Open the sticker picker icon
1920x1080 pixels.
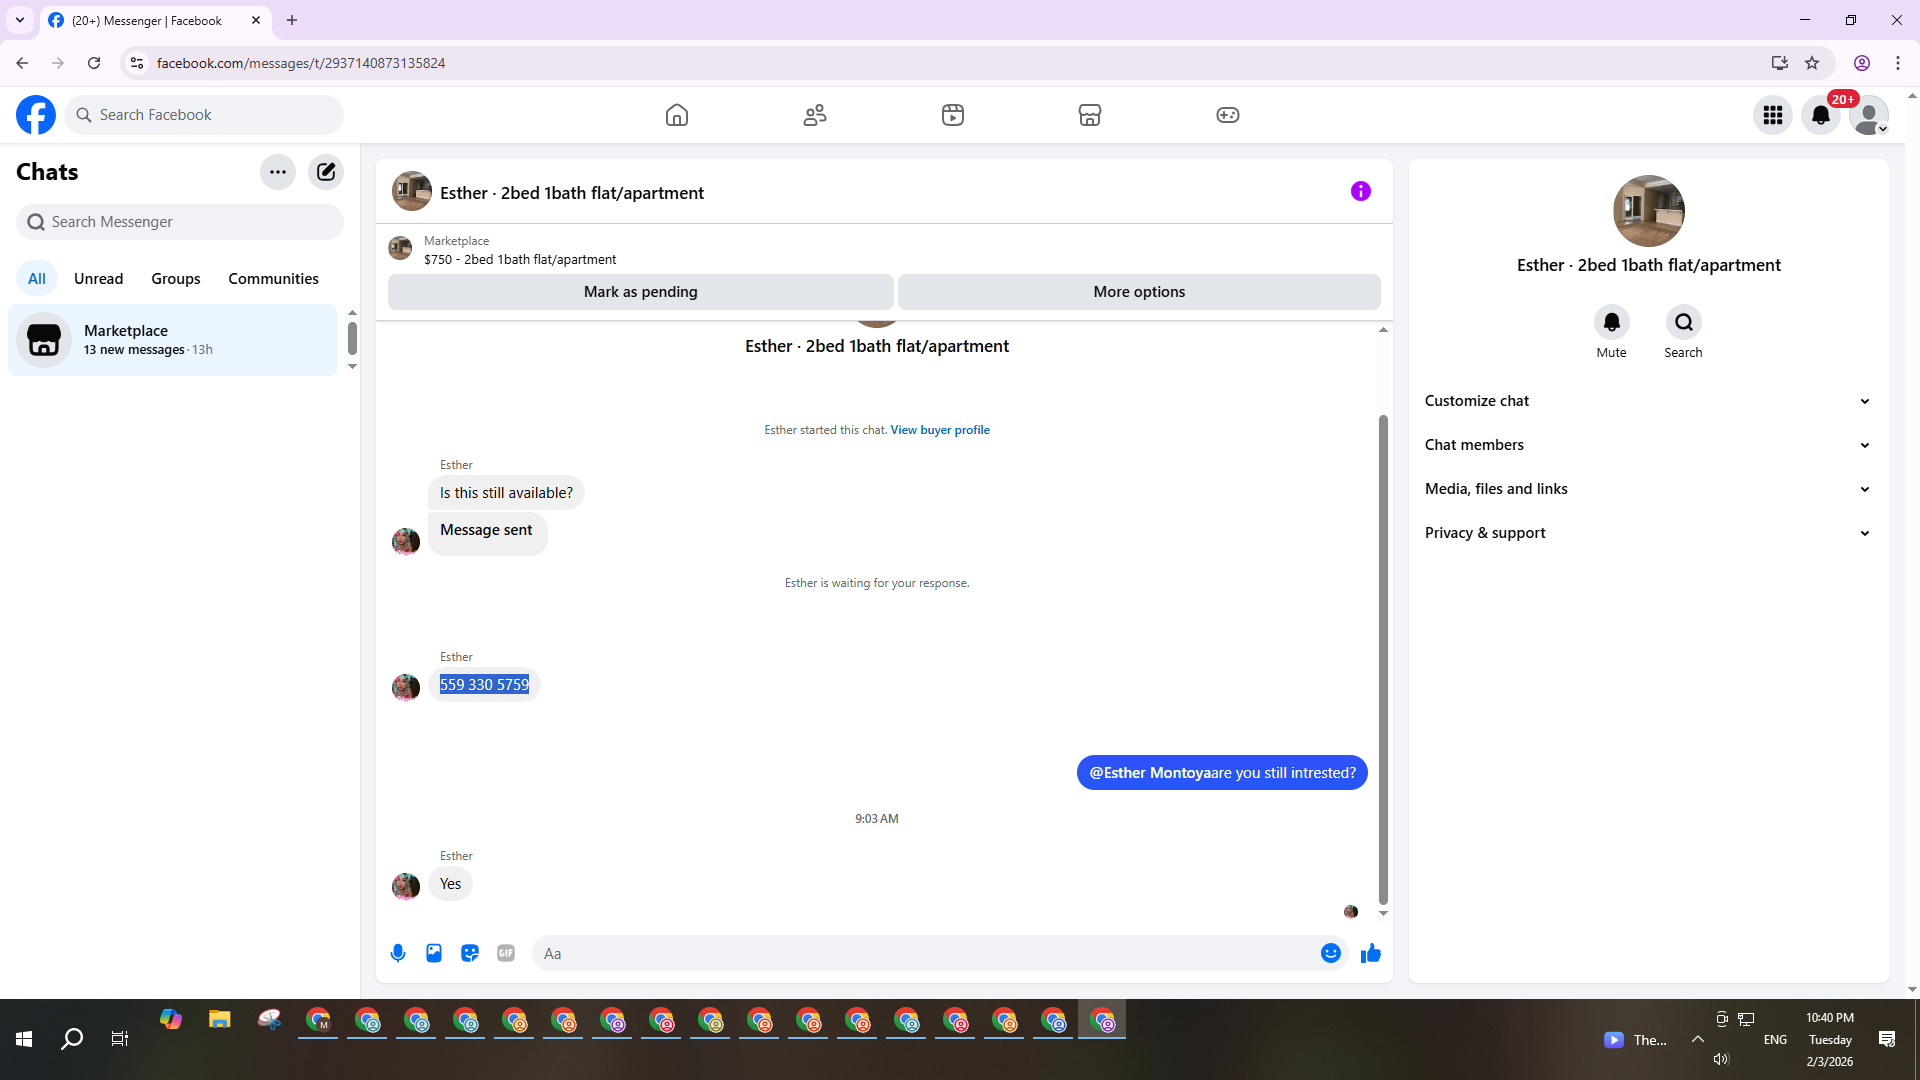[470, 953]
